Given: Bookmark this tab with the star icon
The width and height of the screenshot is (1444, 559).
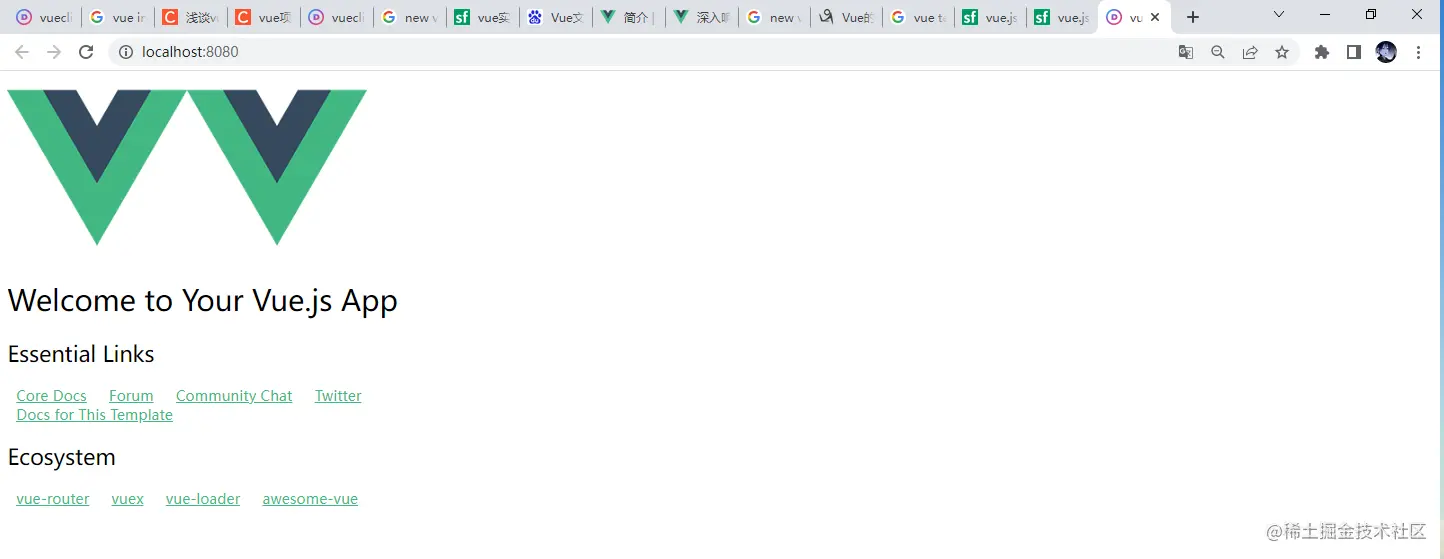Looking at the screenshot, I should pyautogui.click(x=1282, y=52).
